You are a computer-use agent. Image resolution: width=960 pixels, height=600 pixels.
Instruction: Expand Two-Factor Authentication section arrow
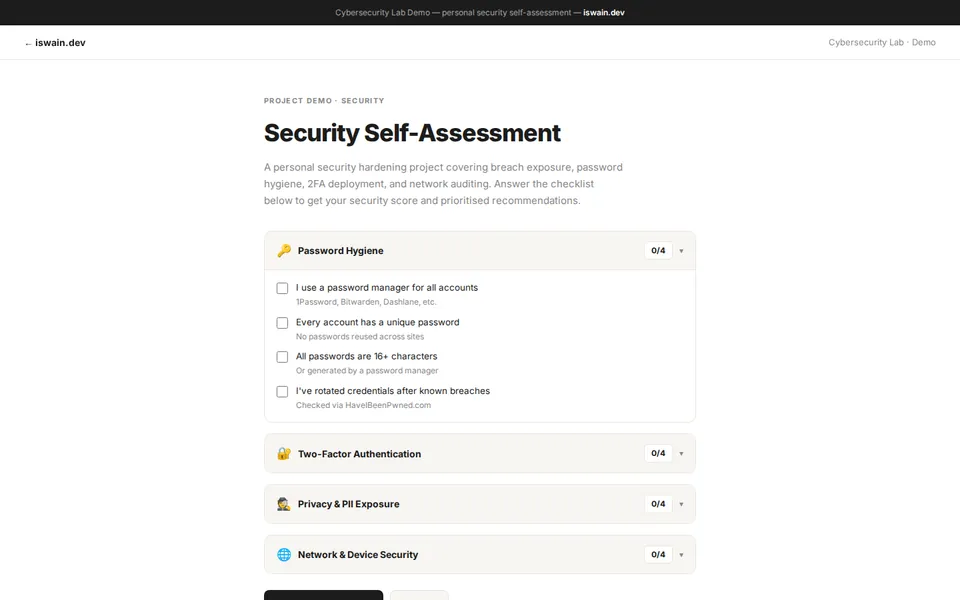pyautogui.click(x=681, y=454)
